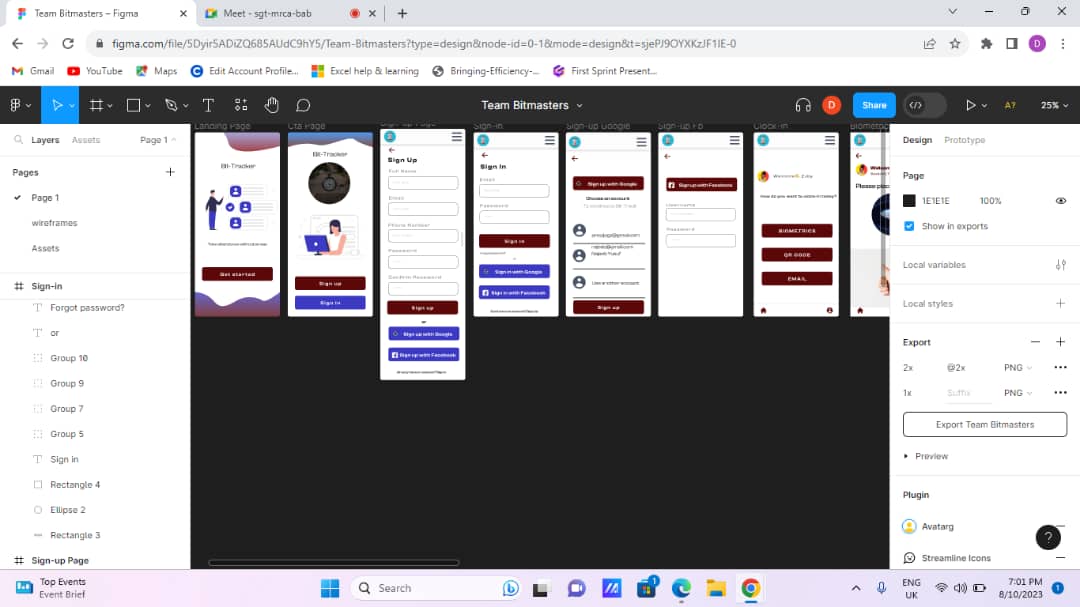Click the Export Team Bitmasters button
This screenshot has height=607, width=1080.
(x=984, y=424)
